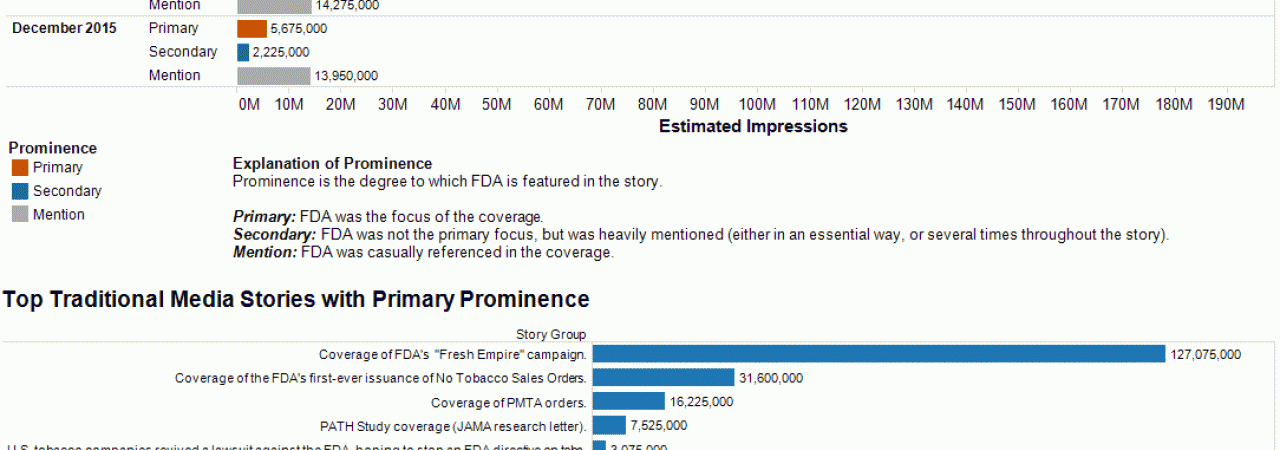This screenshot has width=1280, height=450.
Task: Click the gray Mention legend swatch
Action: pos(20,214)
